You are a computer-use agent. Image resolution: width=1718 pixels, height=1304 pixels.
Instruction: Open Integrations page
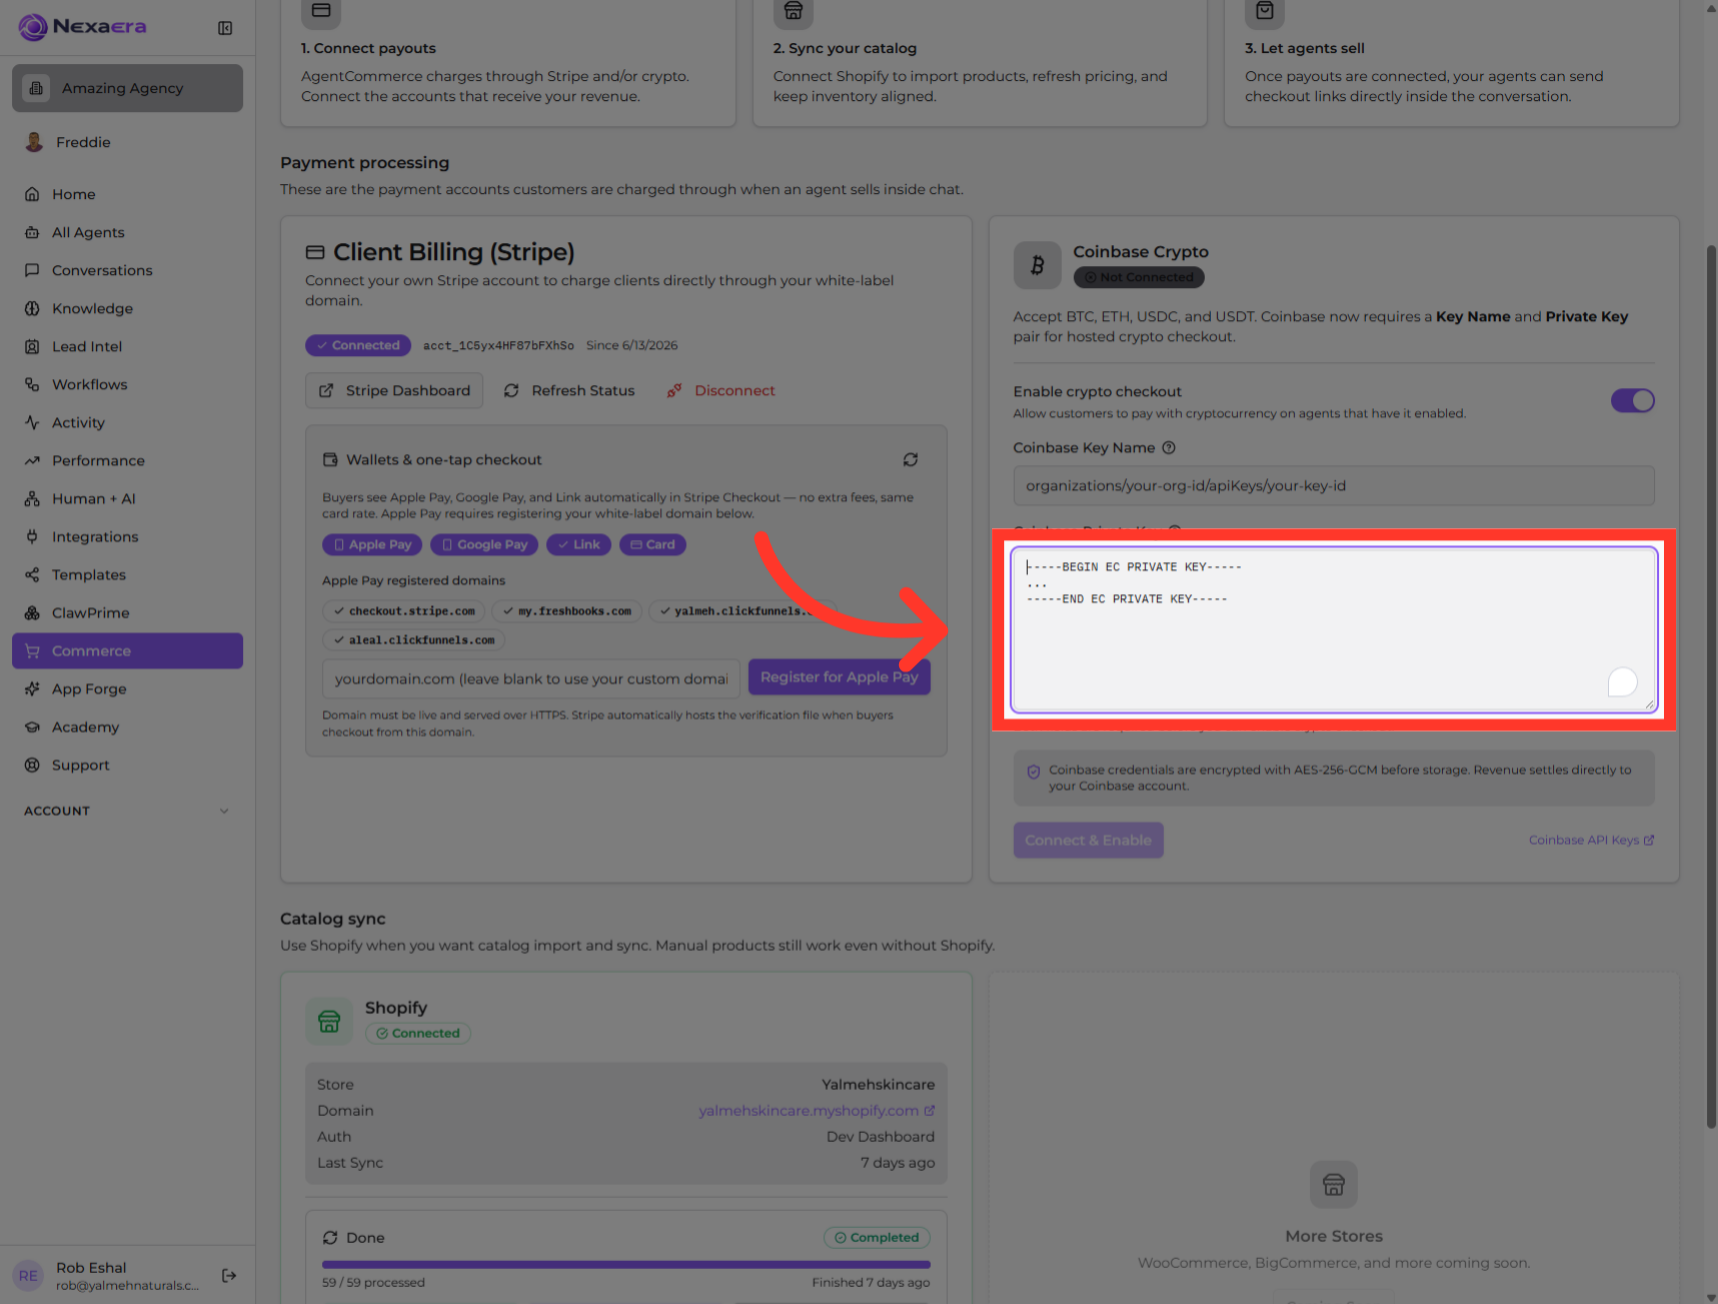click(x=127, y=536)
